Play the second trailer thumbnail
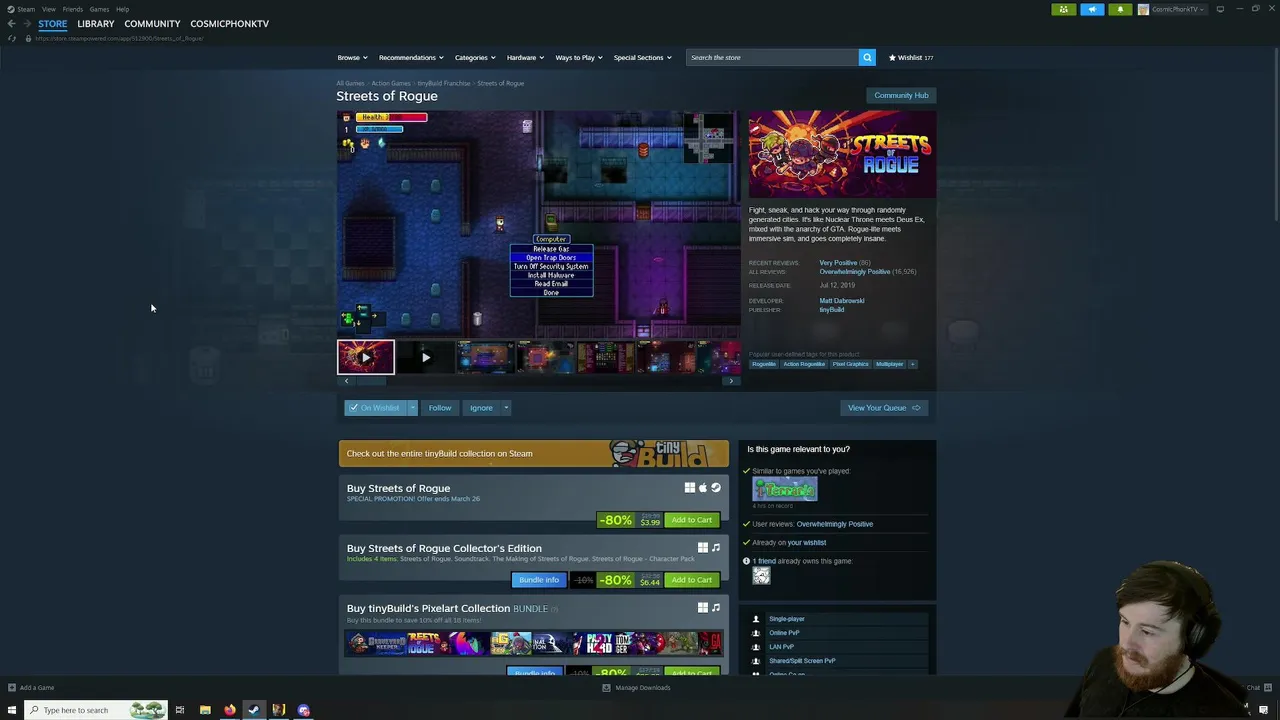This screenshot has height=720, width=1280. coord(426,357)
